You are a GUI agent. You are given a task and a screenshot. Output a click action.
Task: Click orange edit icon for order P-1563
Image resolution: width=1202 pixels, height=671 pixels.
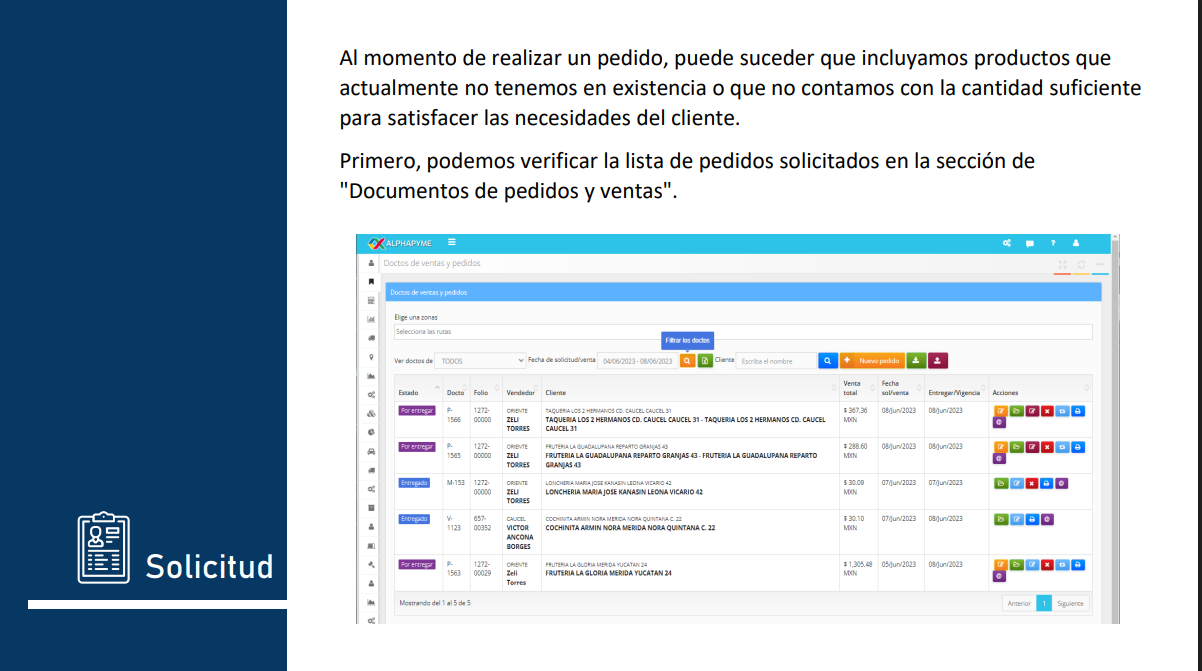[x=1000, y=564]
